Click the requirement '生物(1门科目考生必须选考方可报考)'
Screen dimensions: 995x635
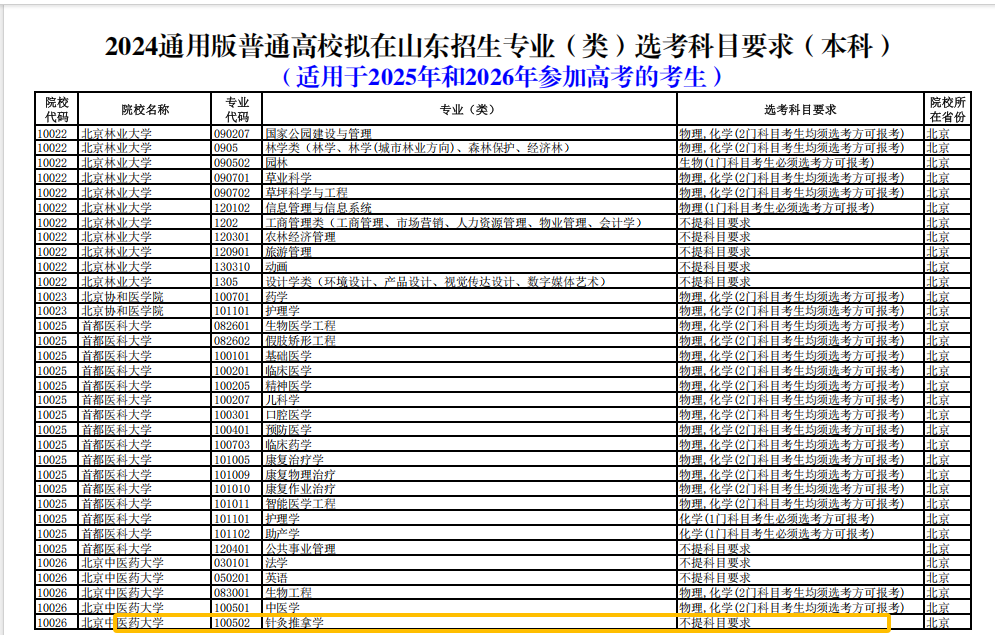pos(777,162)
